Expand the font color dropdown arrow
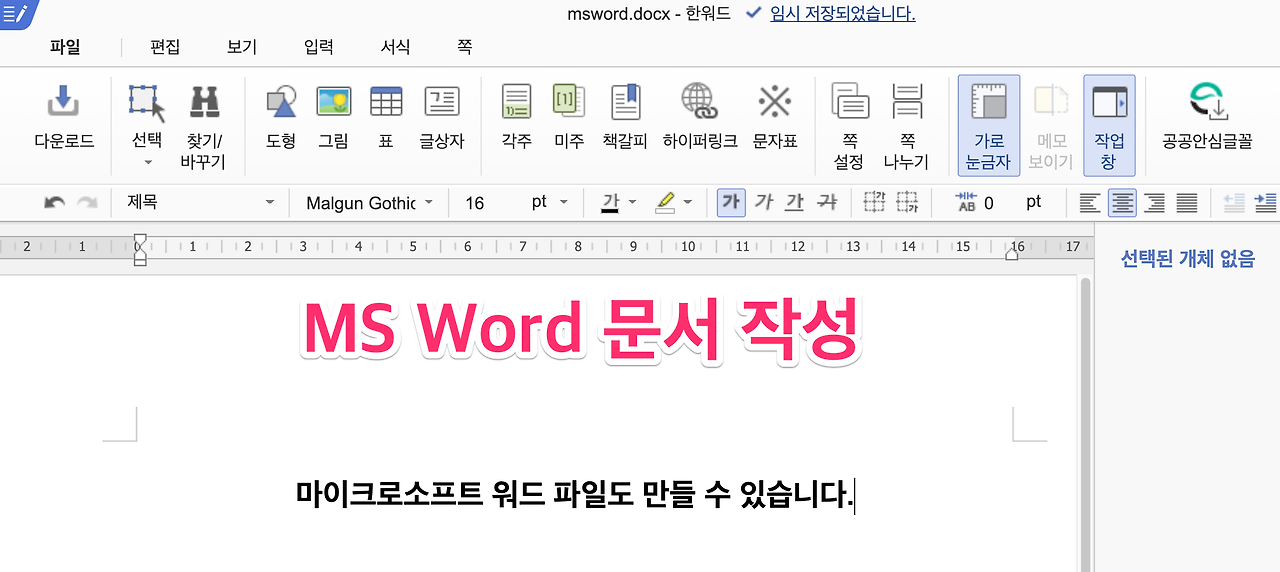The width and height of the screenshot is (1280, 572). [632, 203]
